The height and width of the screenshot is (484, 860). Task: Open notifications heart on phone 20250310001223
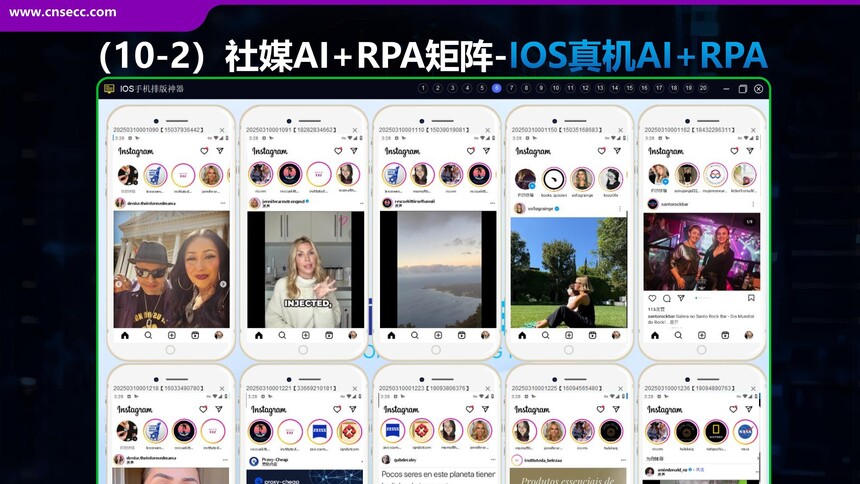coord(469,409)
